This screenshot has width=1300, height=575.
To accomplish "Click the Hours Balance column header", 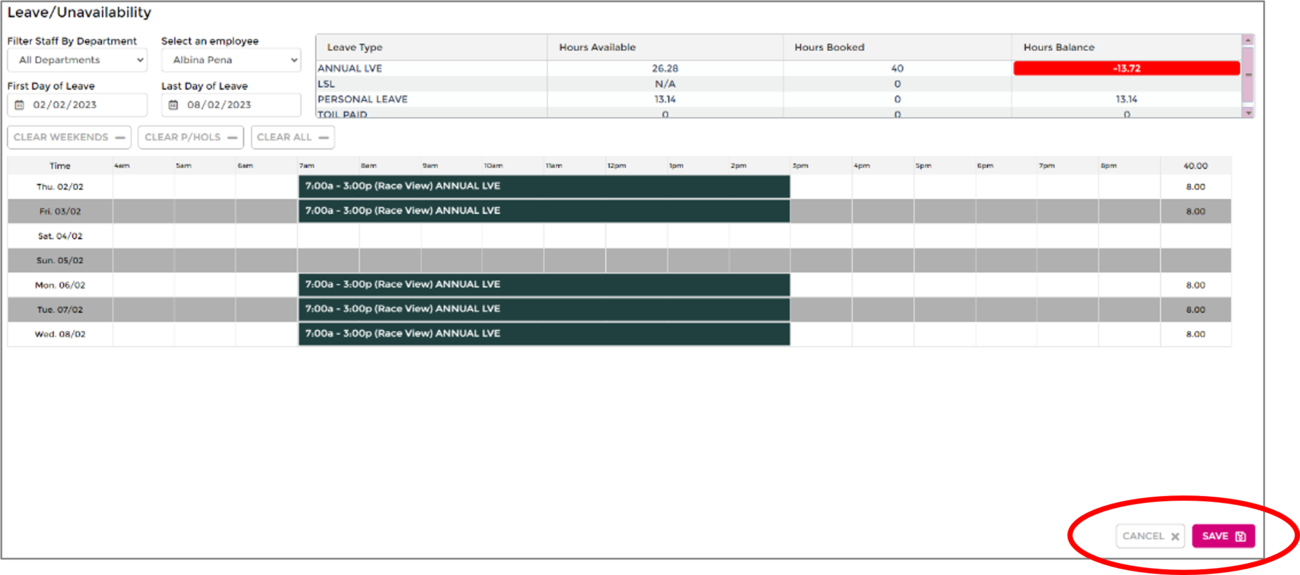I will 1058,47.
